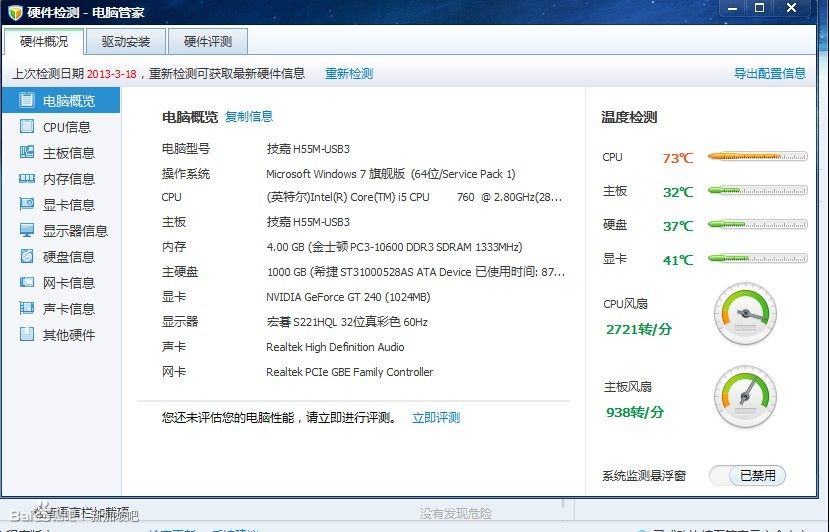Click the 重新检测 link
Viewport: 830px width, 532px height.
click(x=349, y=74)
